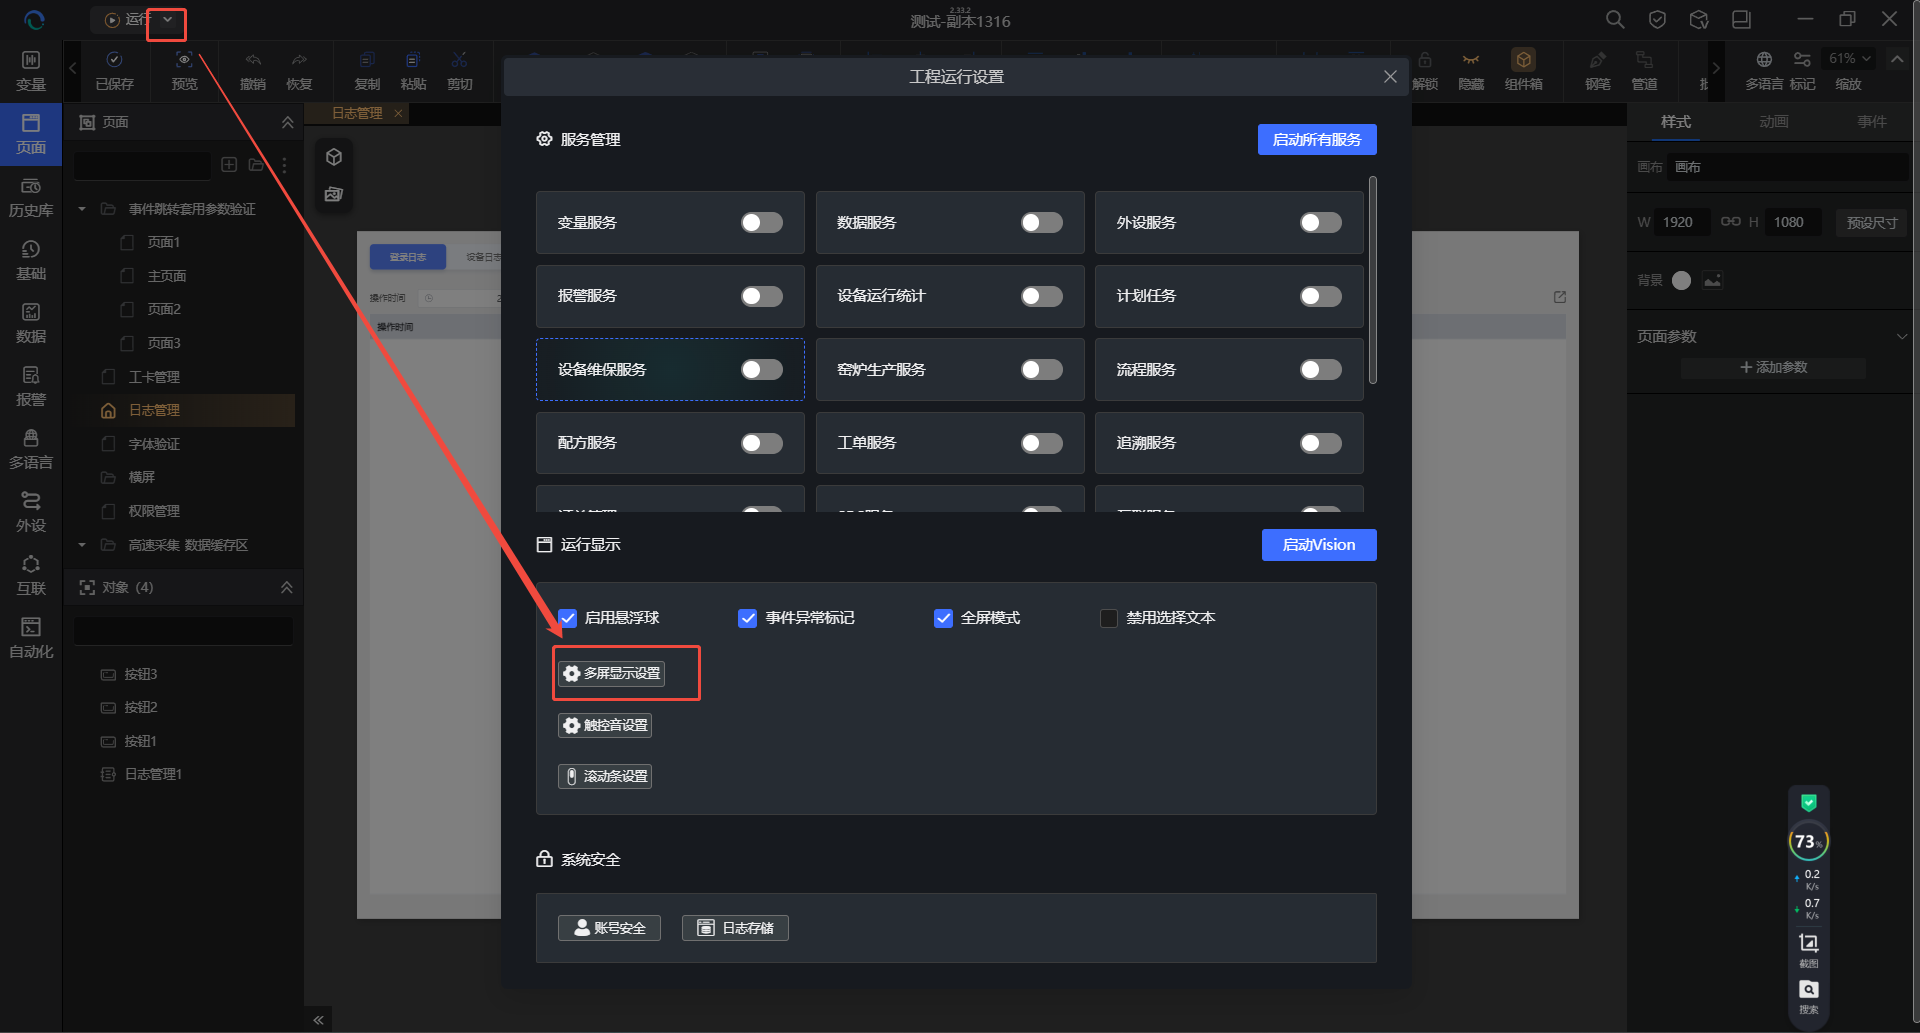1920x1033 pixels.
Task: Click the 背景 color swatch circle
Action: tap(1681, 281)
